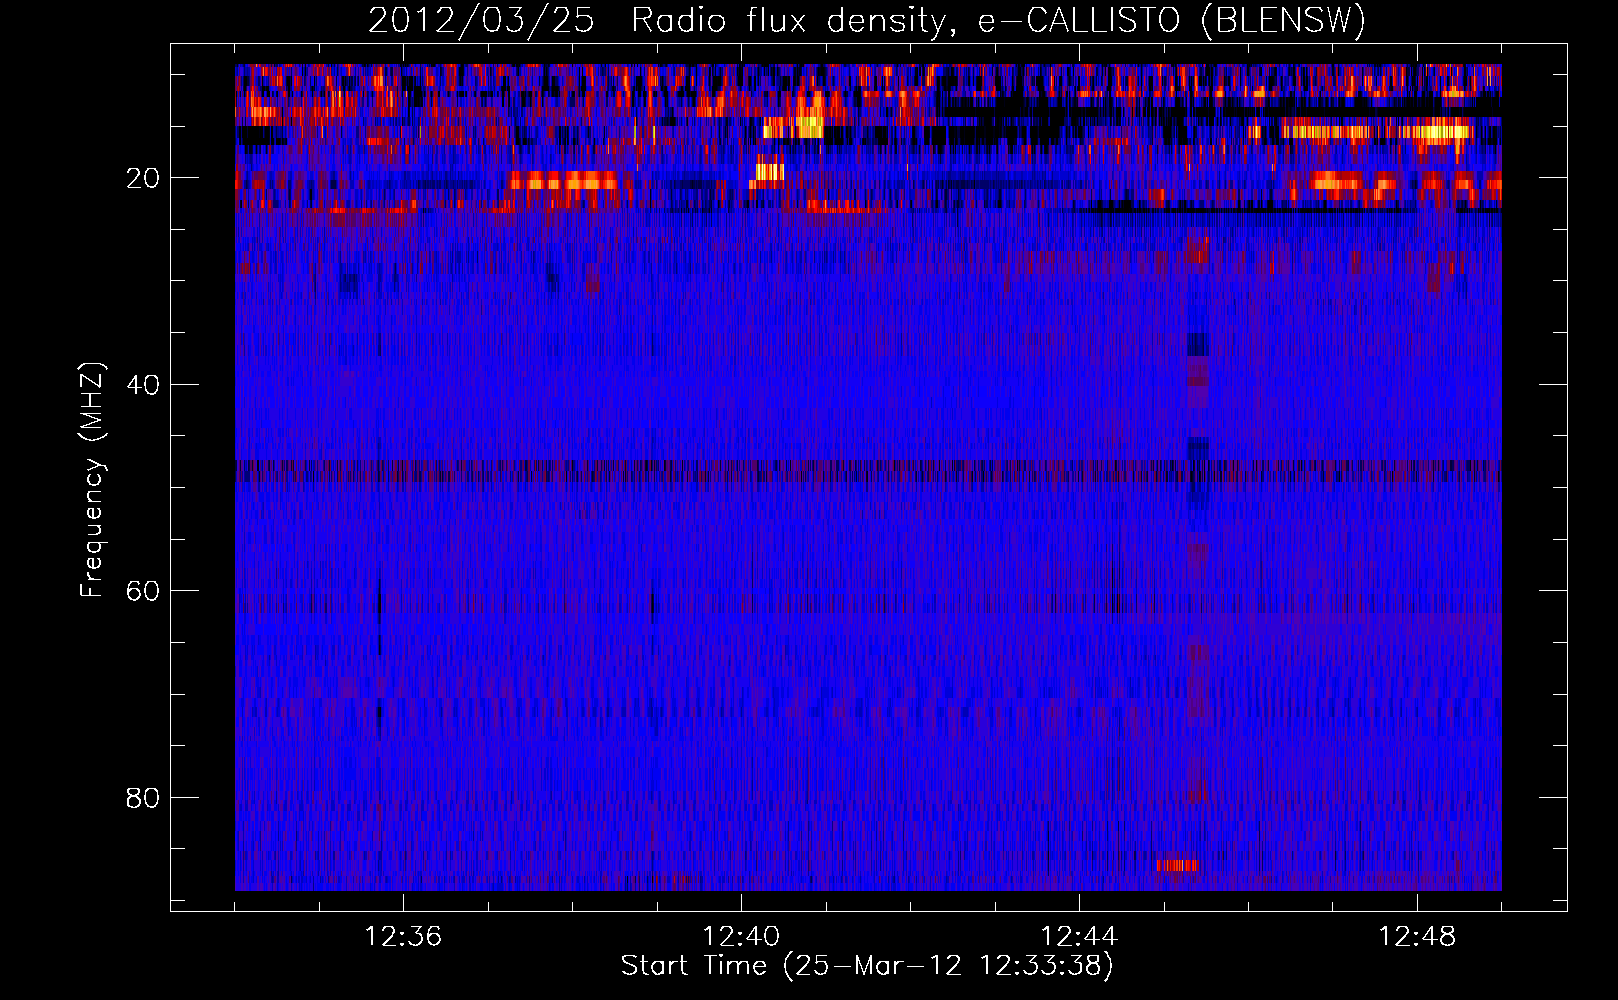The width and height of the screenshot is (1618, 1000).
Task: Click the 12:36 time tick label
Action: click(403, 937)
